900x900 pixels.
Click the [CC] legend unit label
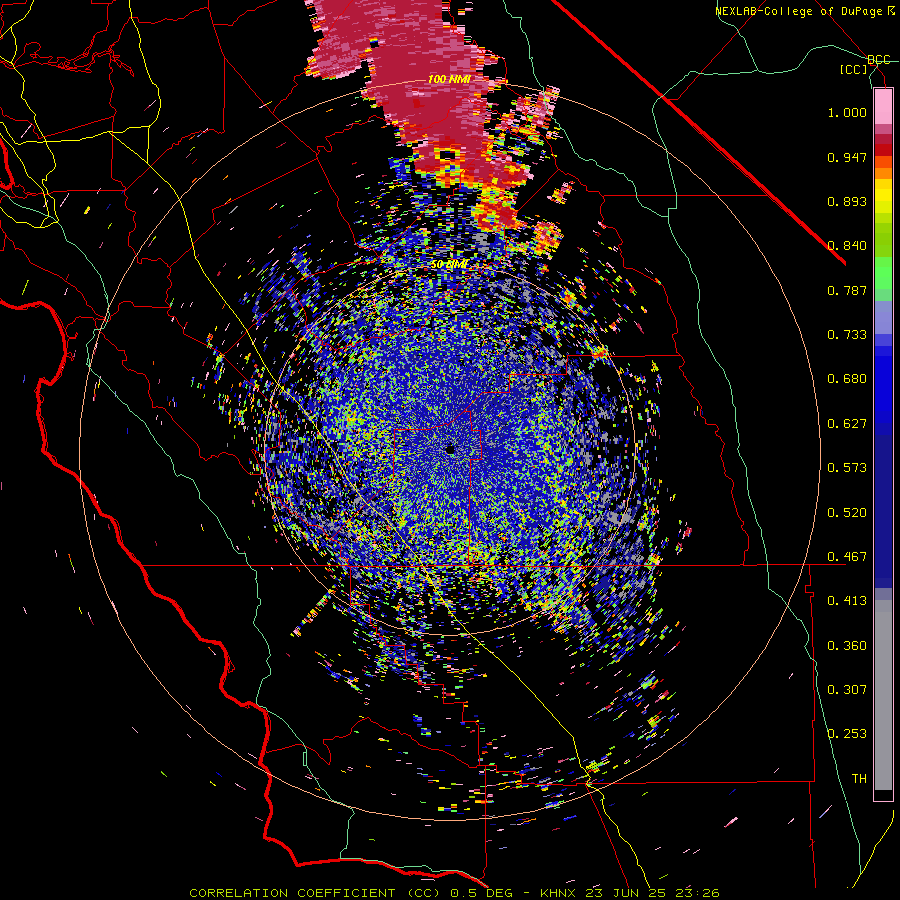coord(854,69)
